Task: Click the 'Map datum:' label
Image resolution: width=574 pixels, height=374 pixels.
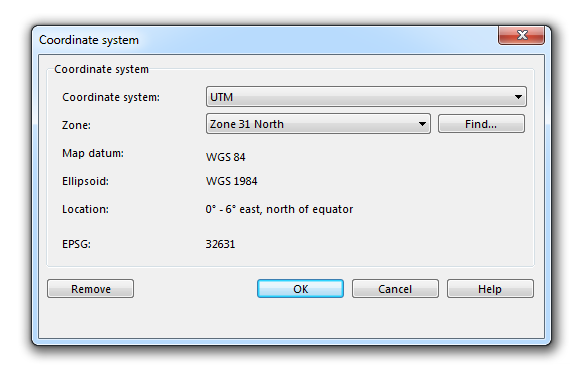Action: pos(93,153)
